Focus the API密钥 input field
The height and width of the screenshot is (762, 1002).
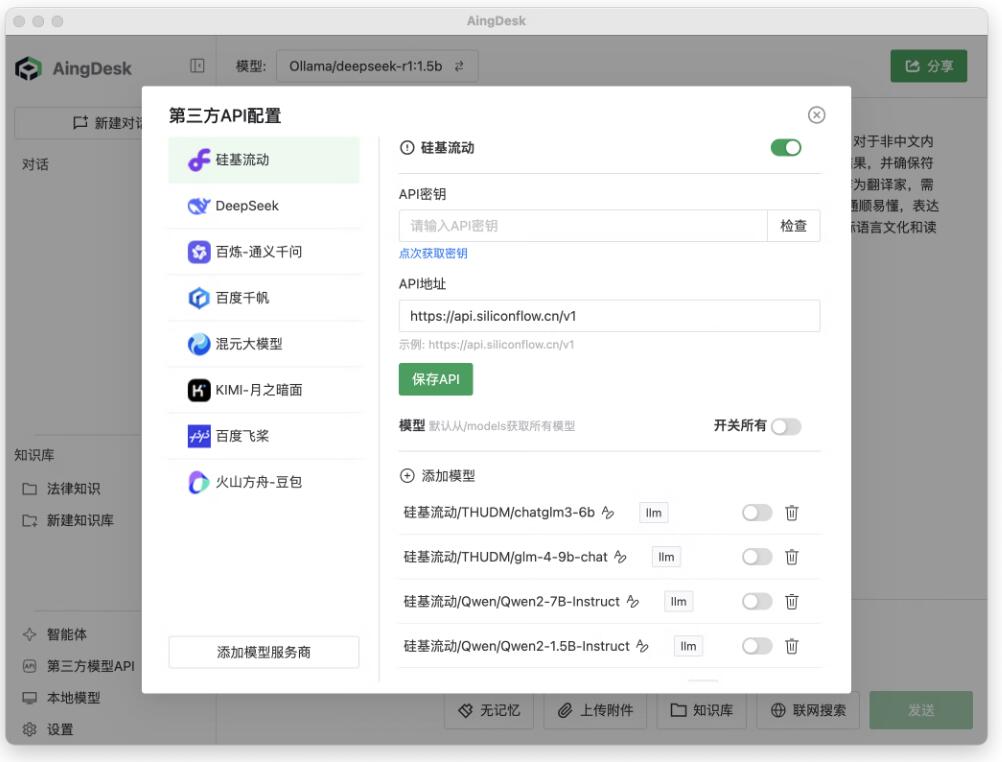[582, 226]
